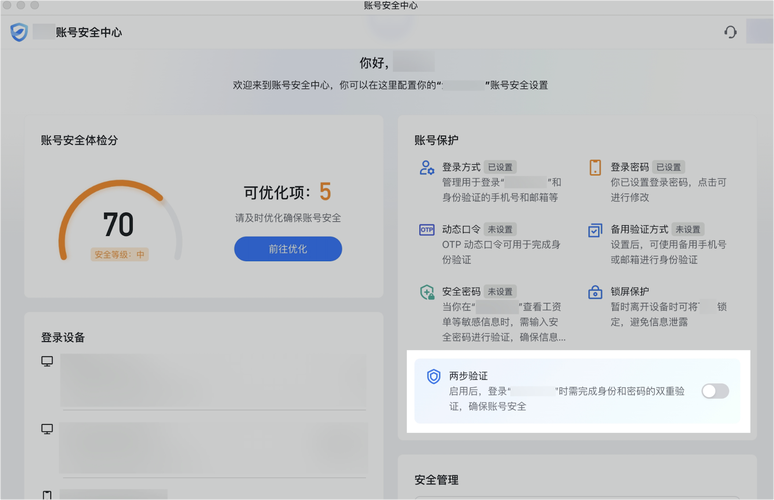Click the orange 可优化项 number 5
The width and height of the screenshot is (774, 500).
tap(325, 192)
